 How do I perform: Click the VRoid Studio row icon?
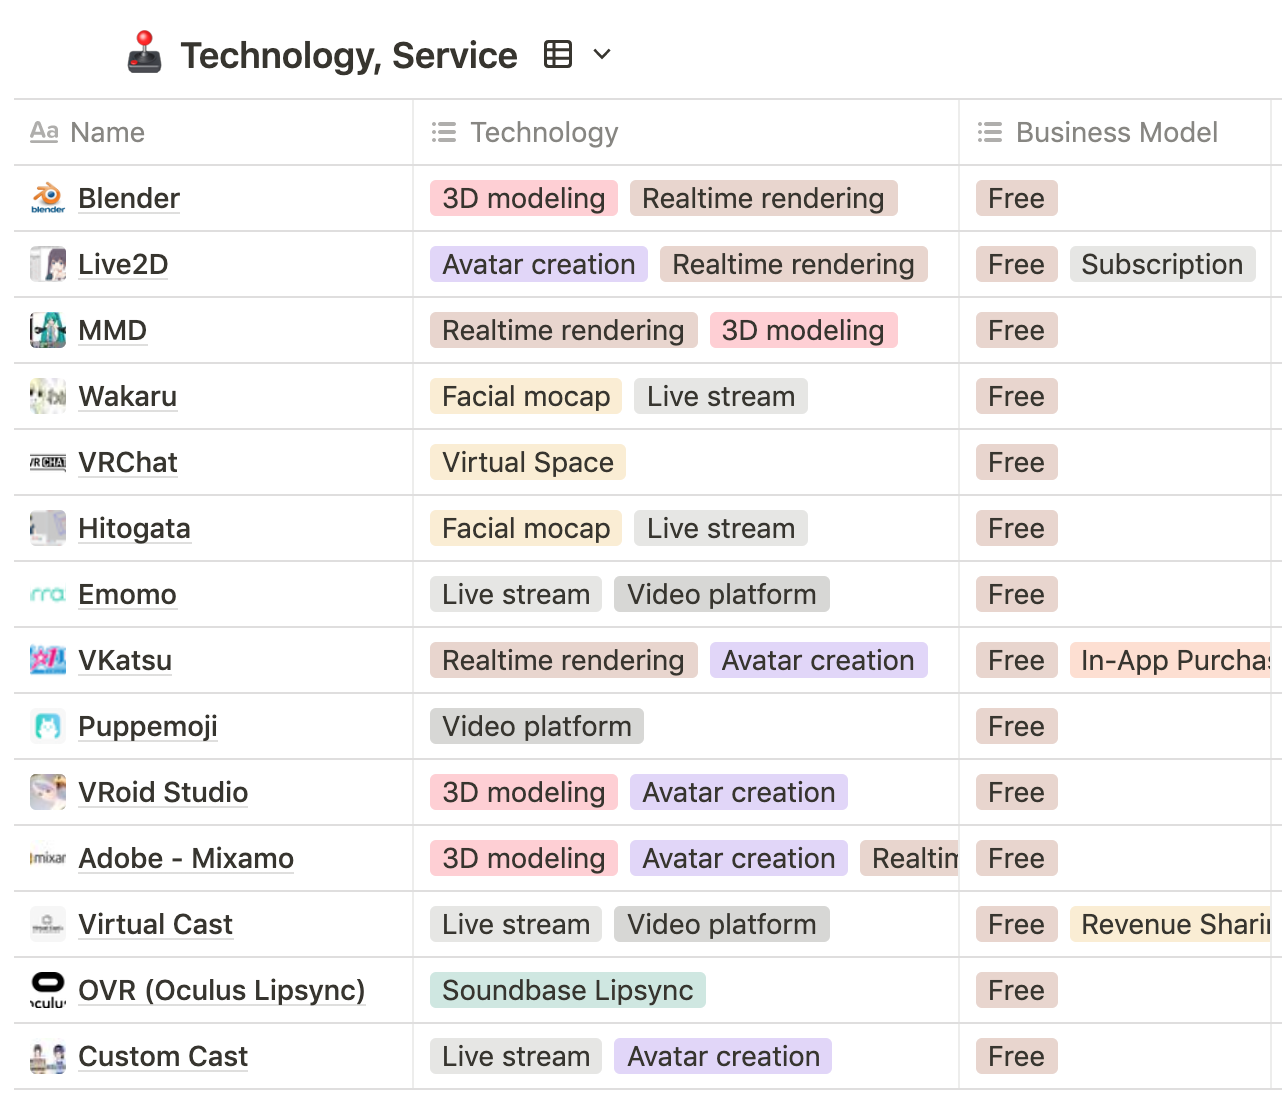pyautogui.click(x=48, y=792)
